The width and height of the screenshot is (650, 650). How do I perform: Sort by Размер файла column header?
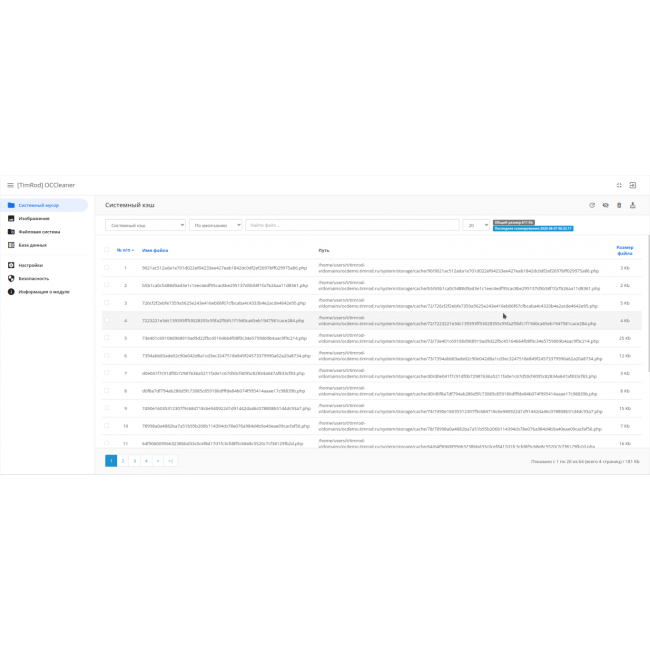624,249
